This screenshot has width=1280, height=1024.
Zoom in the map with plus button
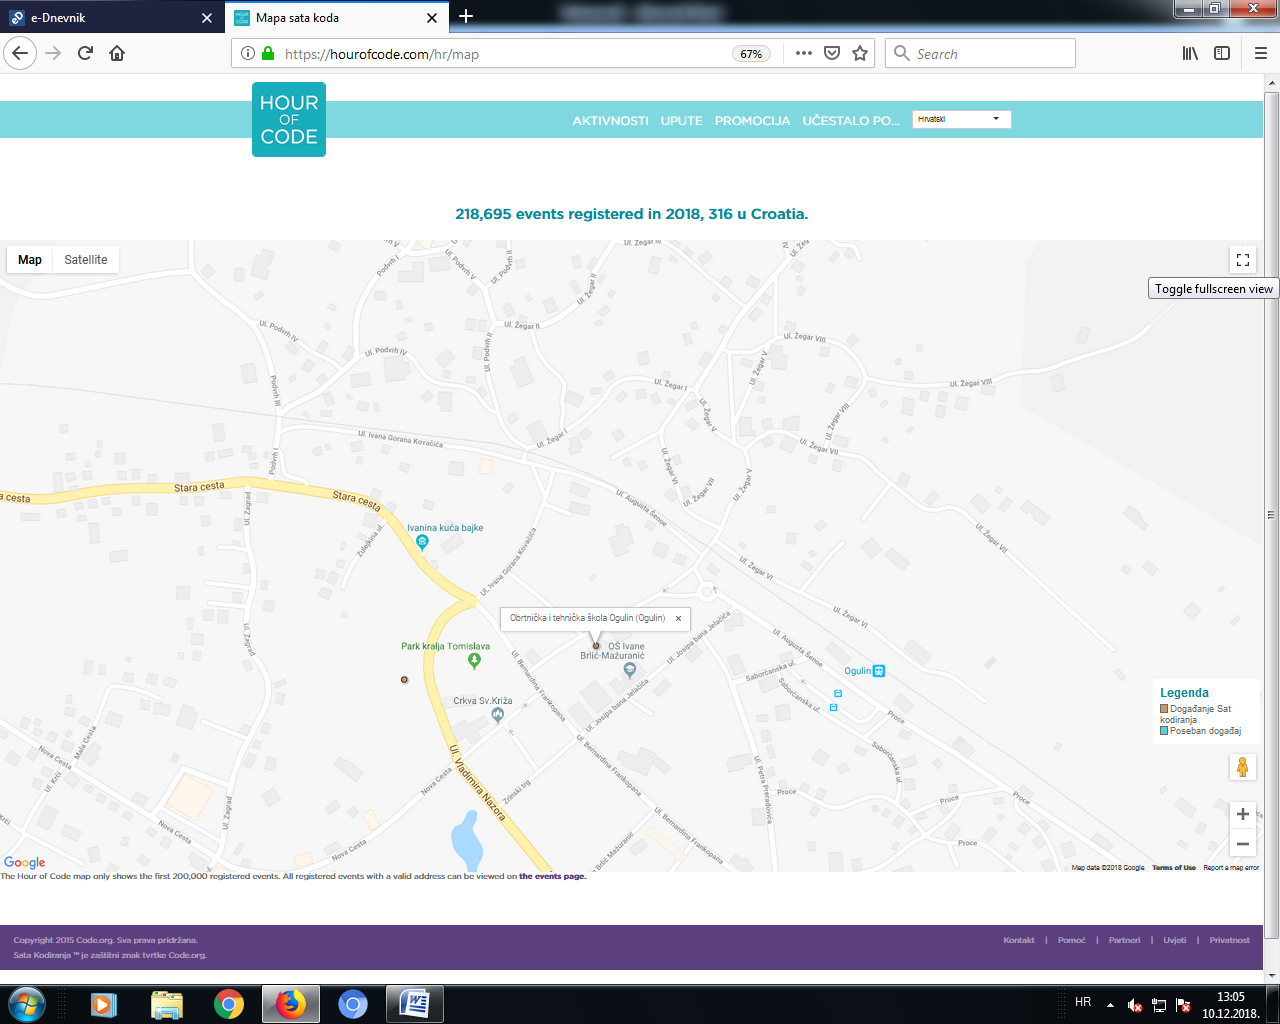coord(1243,814)
